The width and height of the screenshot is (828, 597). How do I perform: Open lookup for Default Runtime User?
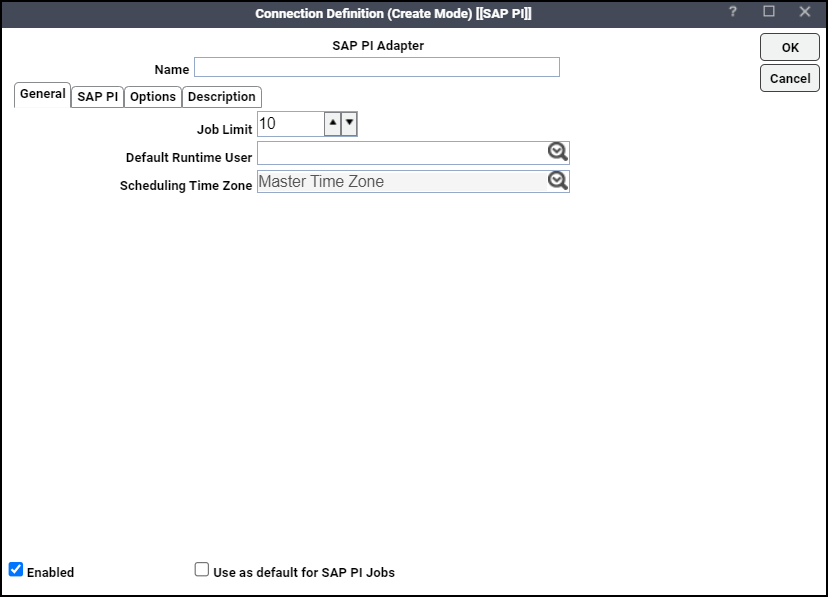point(557,152)
